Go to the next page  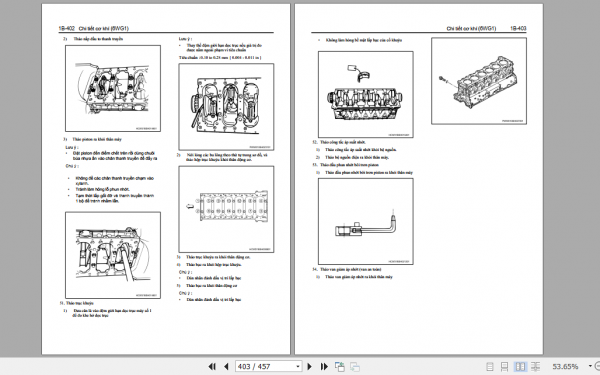click(310, 367)
